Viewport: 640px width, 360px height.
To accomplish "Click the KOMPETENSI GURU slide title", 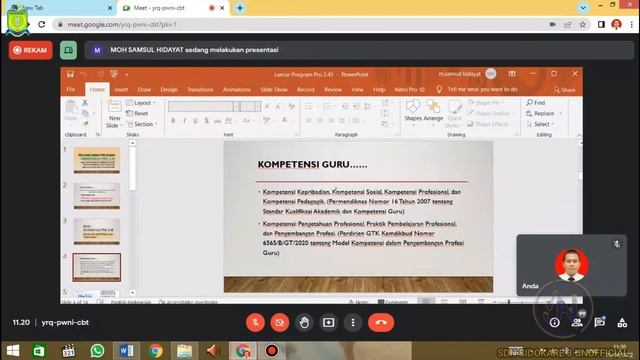I will point(312,164).
